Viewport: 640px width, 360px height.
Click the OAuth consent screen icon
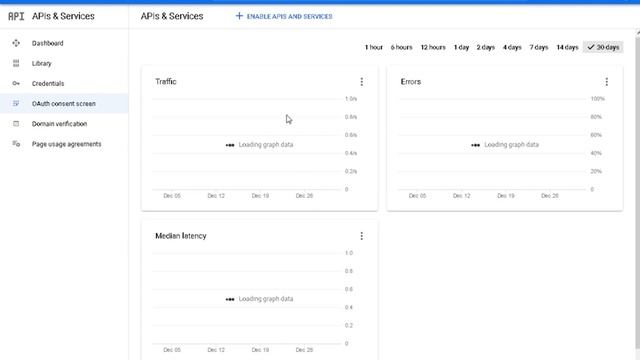[16, 104]
